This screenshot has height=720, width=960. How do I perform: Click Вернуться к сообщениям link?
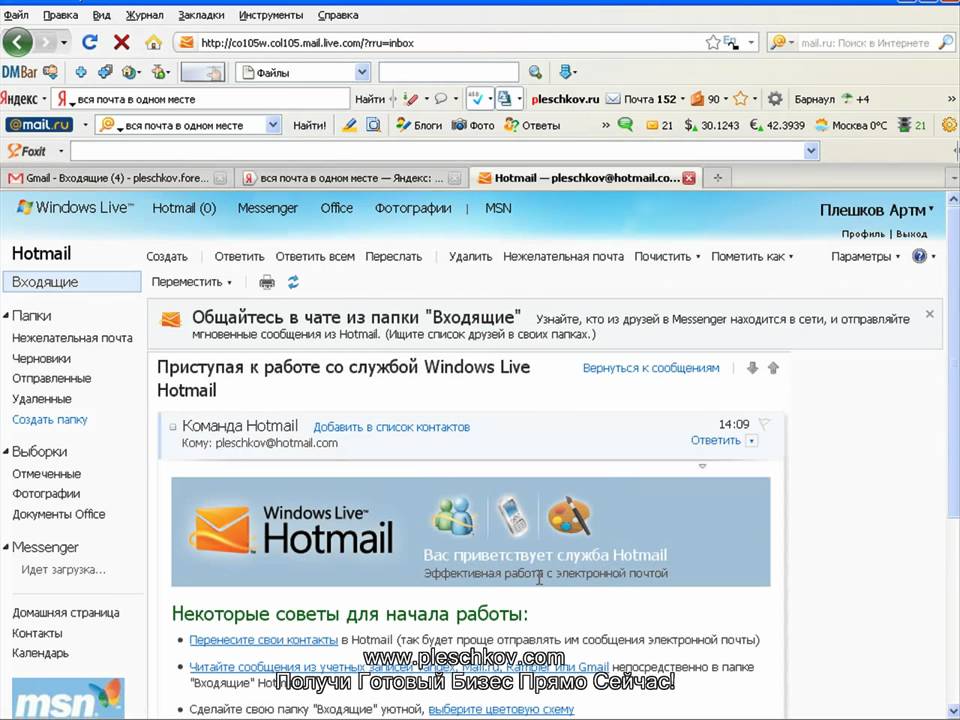coord(651,368)
